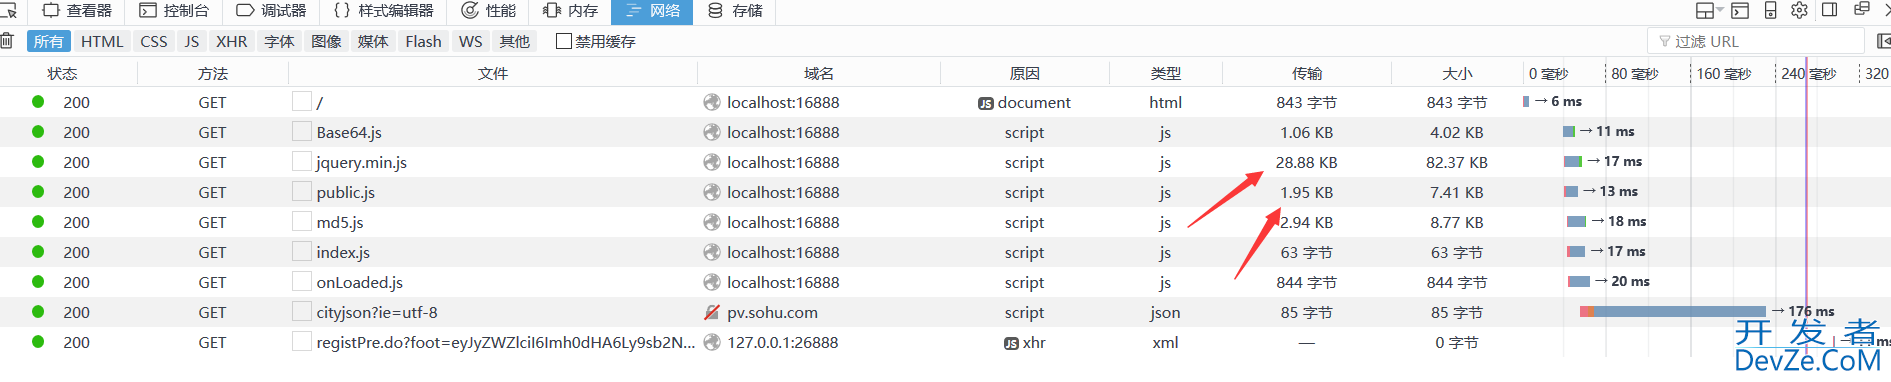Select the md5.js request
The height and width of the screenshot is (382, 1891).
click(945, 222)
